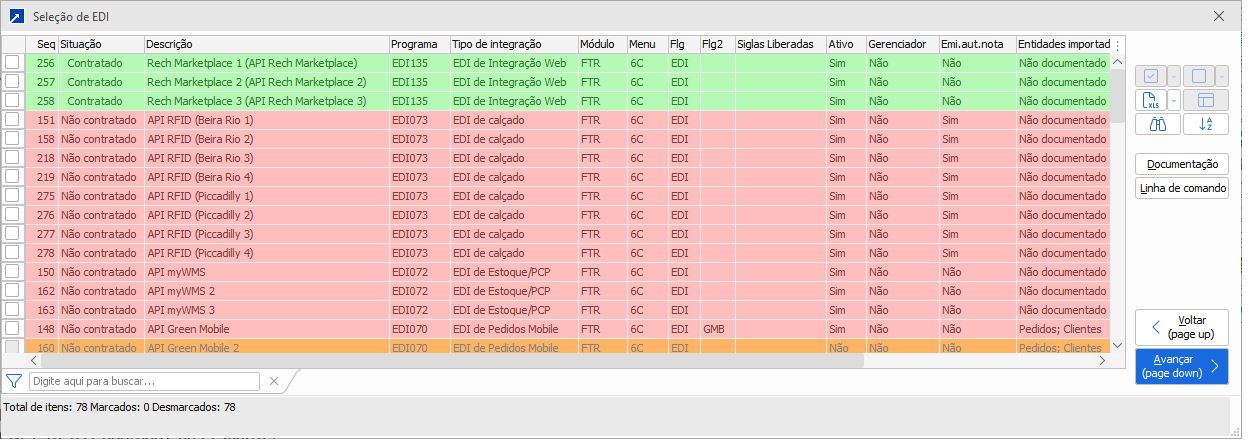
Task: Close the Seleção de EDI window
Action: point(1218,16)
